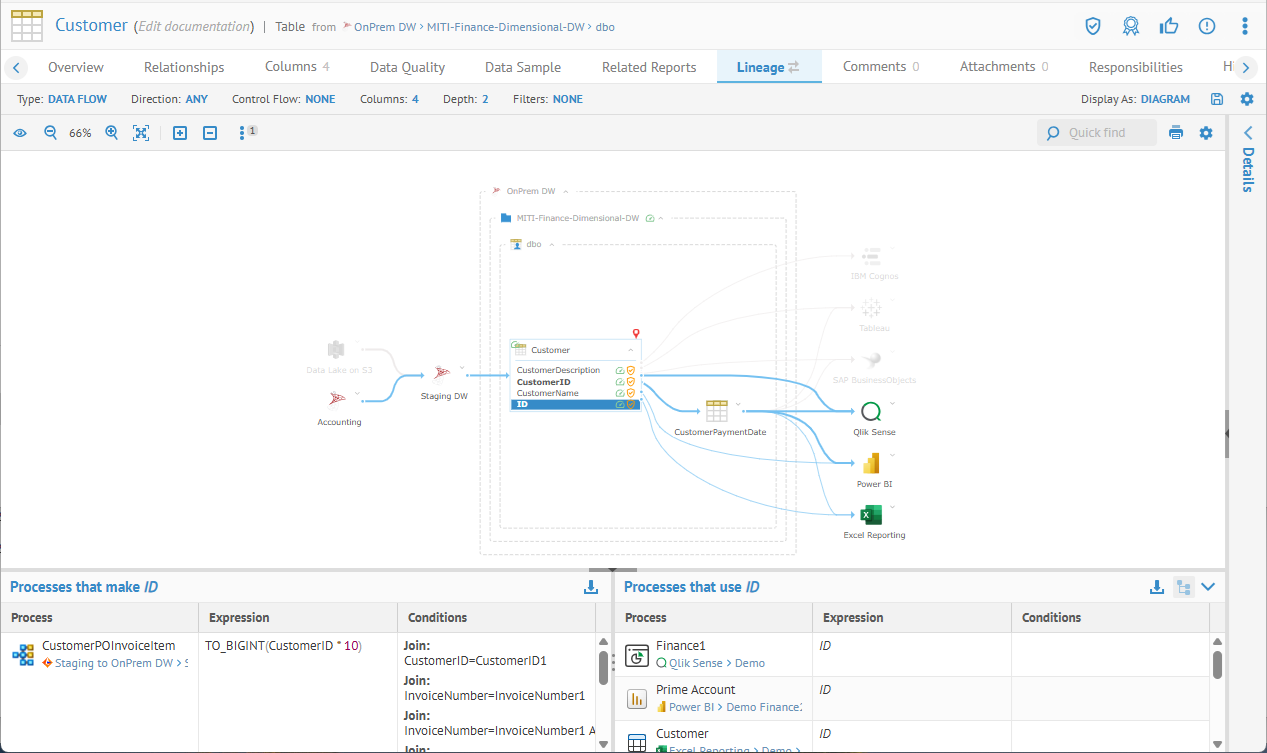The height and width of the screenshot is (753, 1267).
Task: Open the Data Quality tab
Action: pos(407,67)
